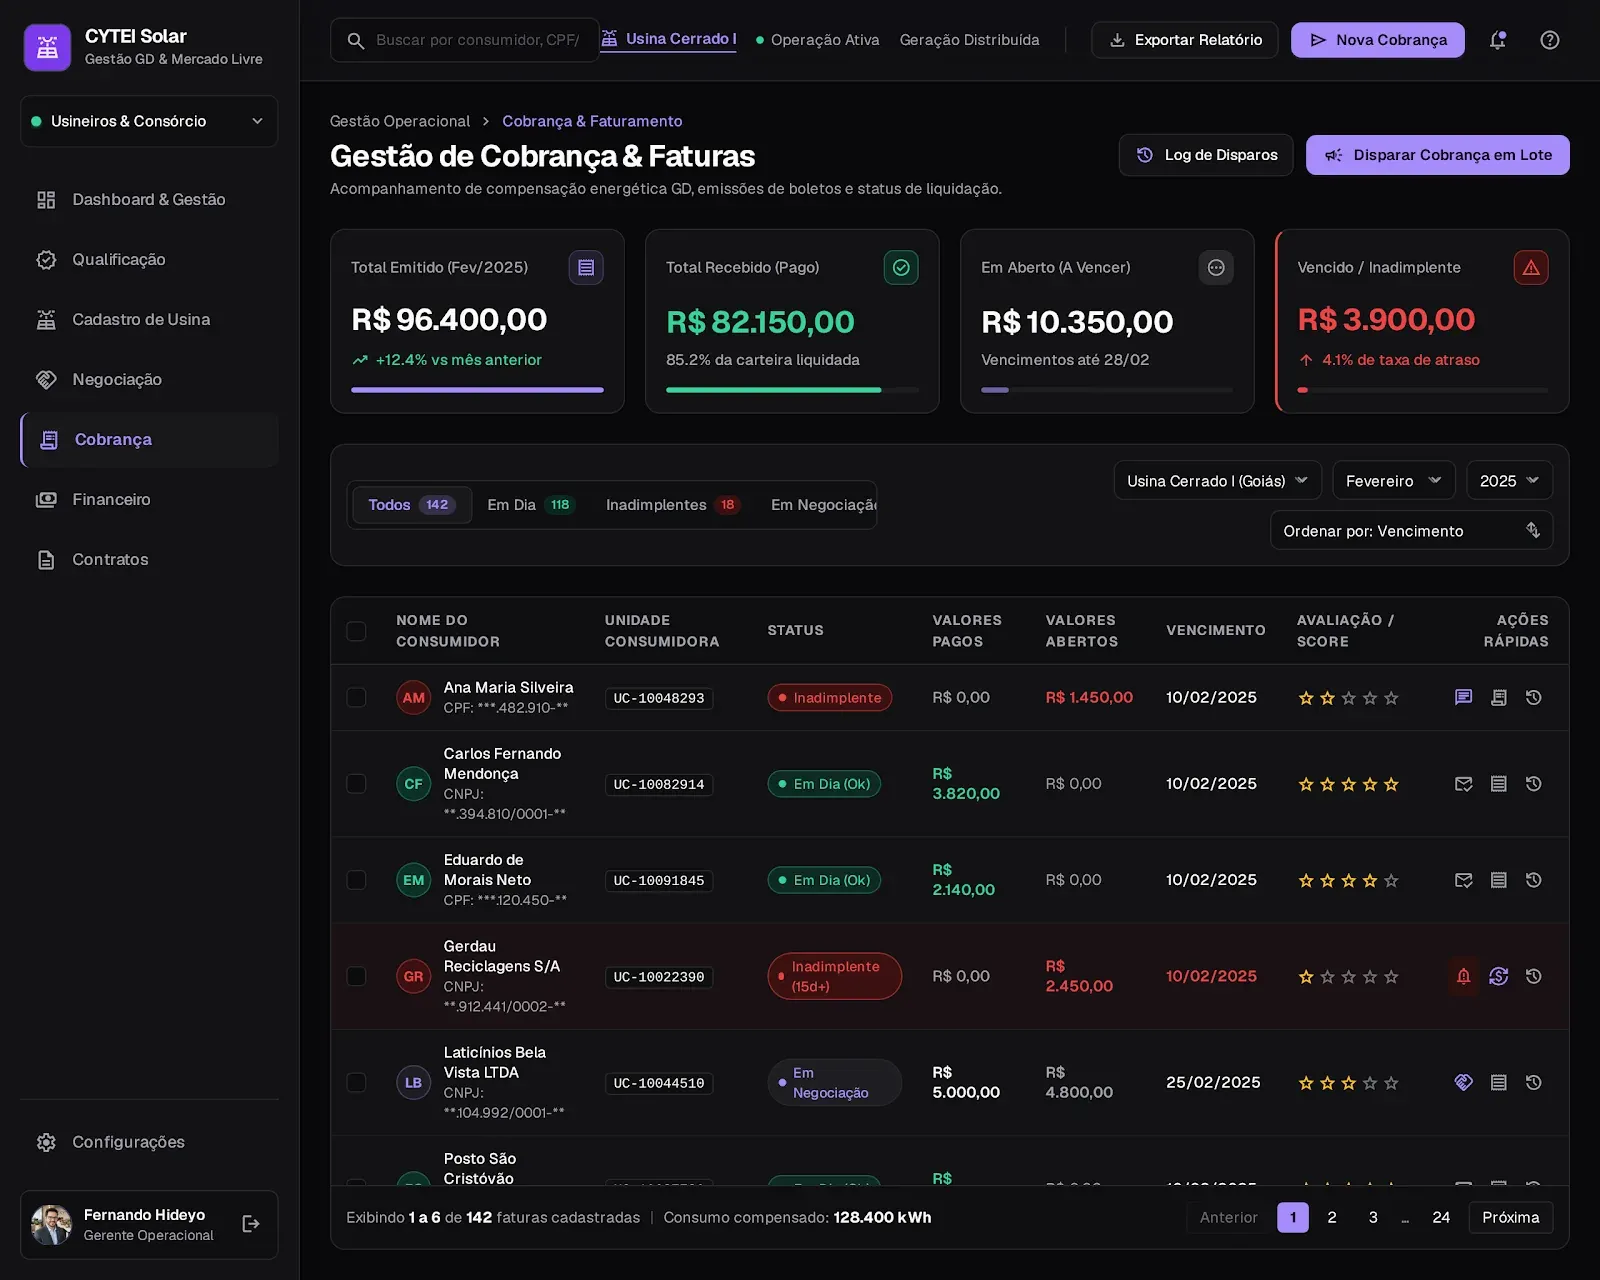Open the Usina Cerrado I (Goiás) dropdown
This screenshot has width=1600, height=1280.
[x=1217, y=481]
